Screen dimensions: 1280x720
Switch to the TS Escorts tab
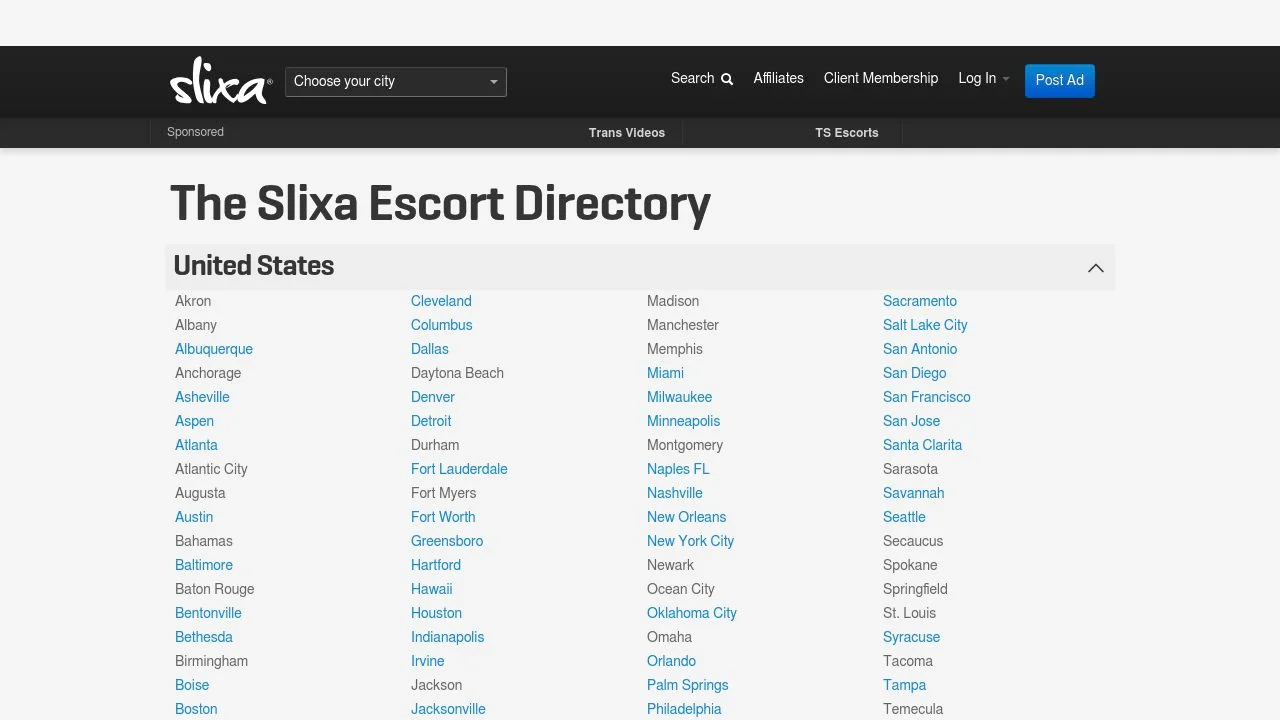pos(846,132)
